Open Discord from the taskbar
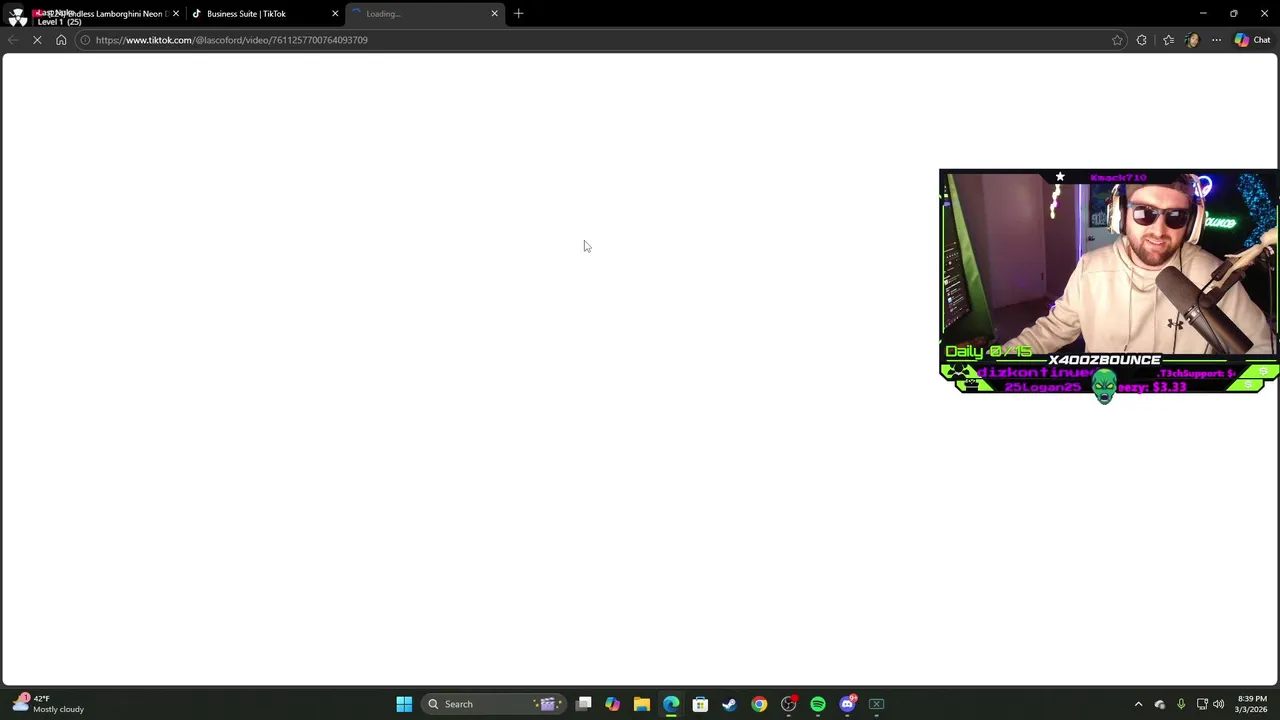The width and height of the screenshot is (1280, 720). click(x=847, y=704)
